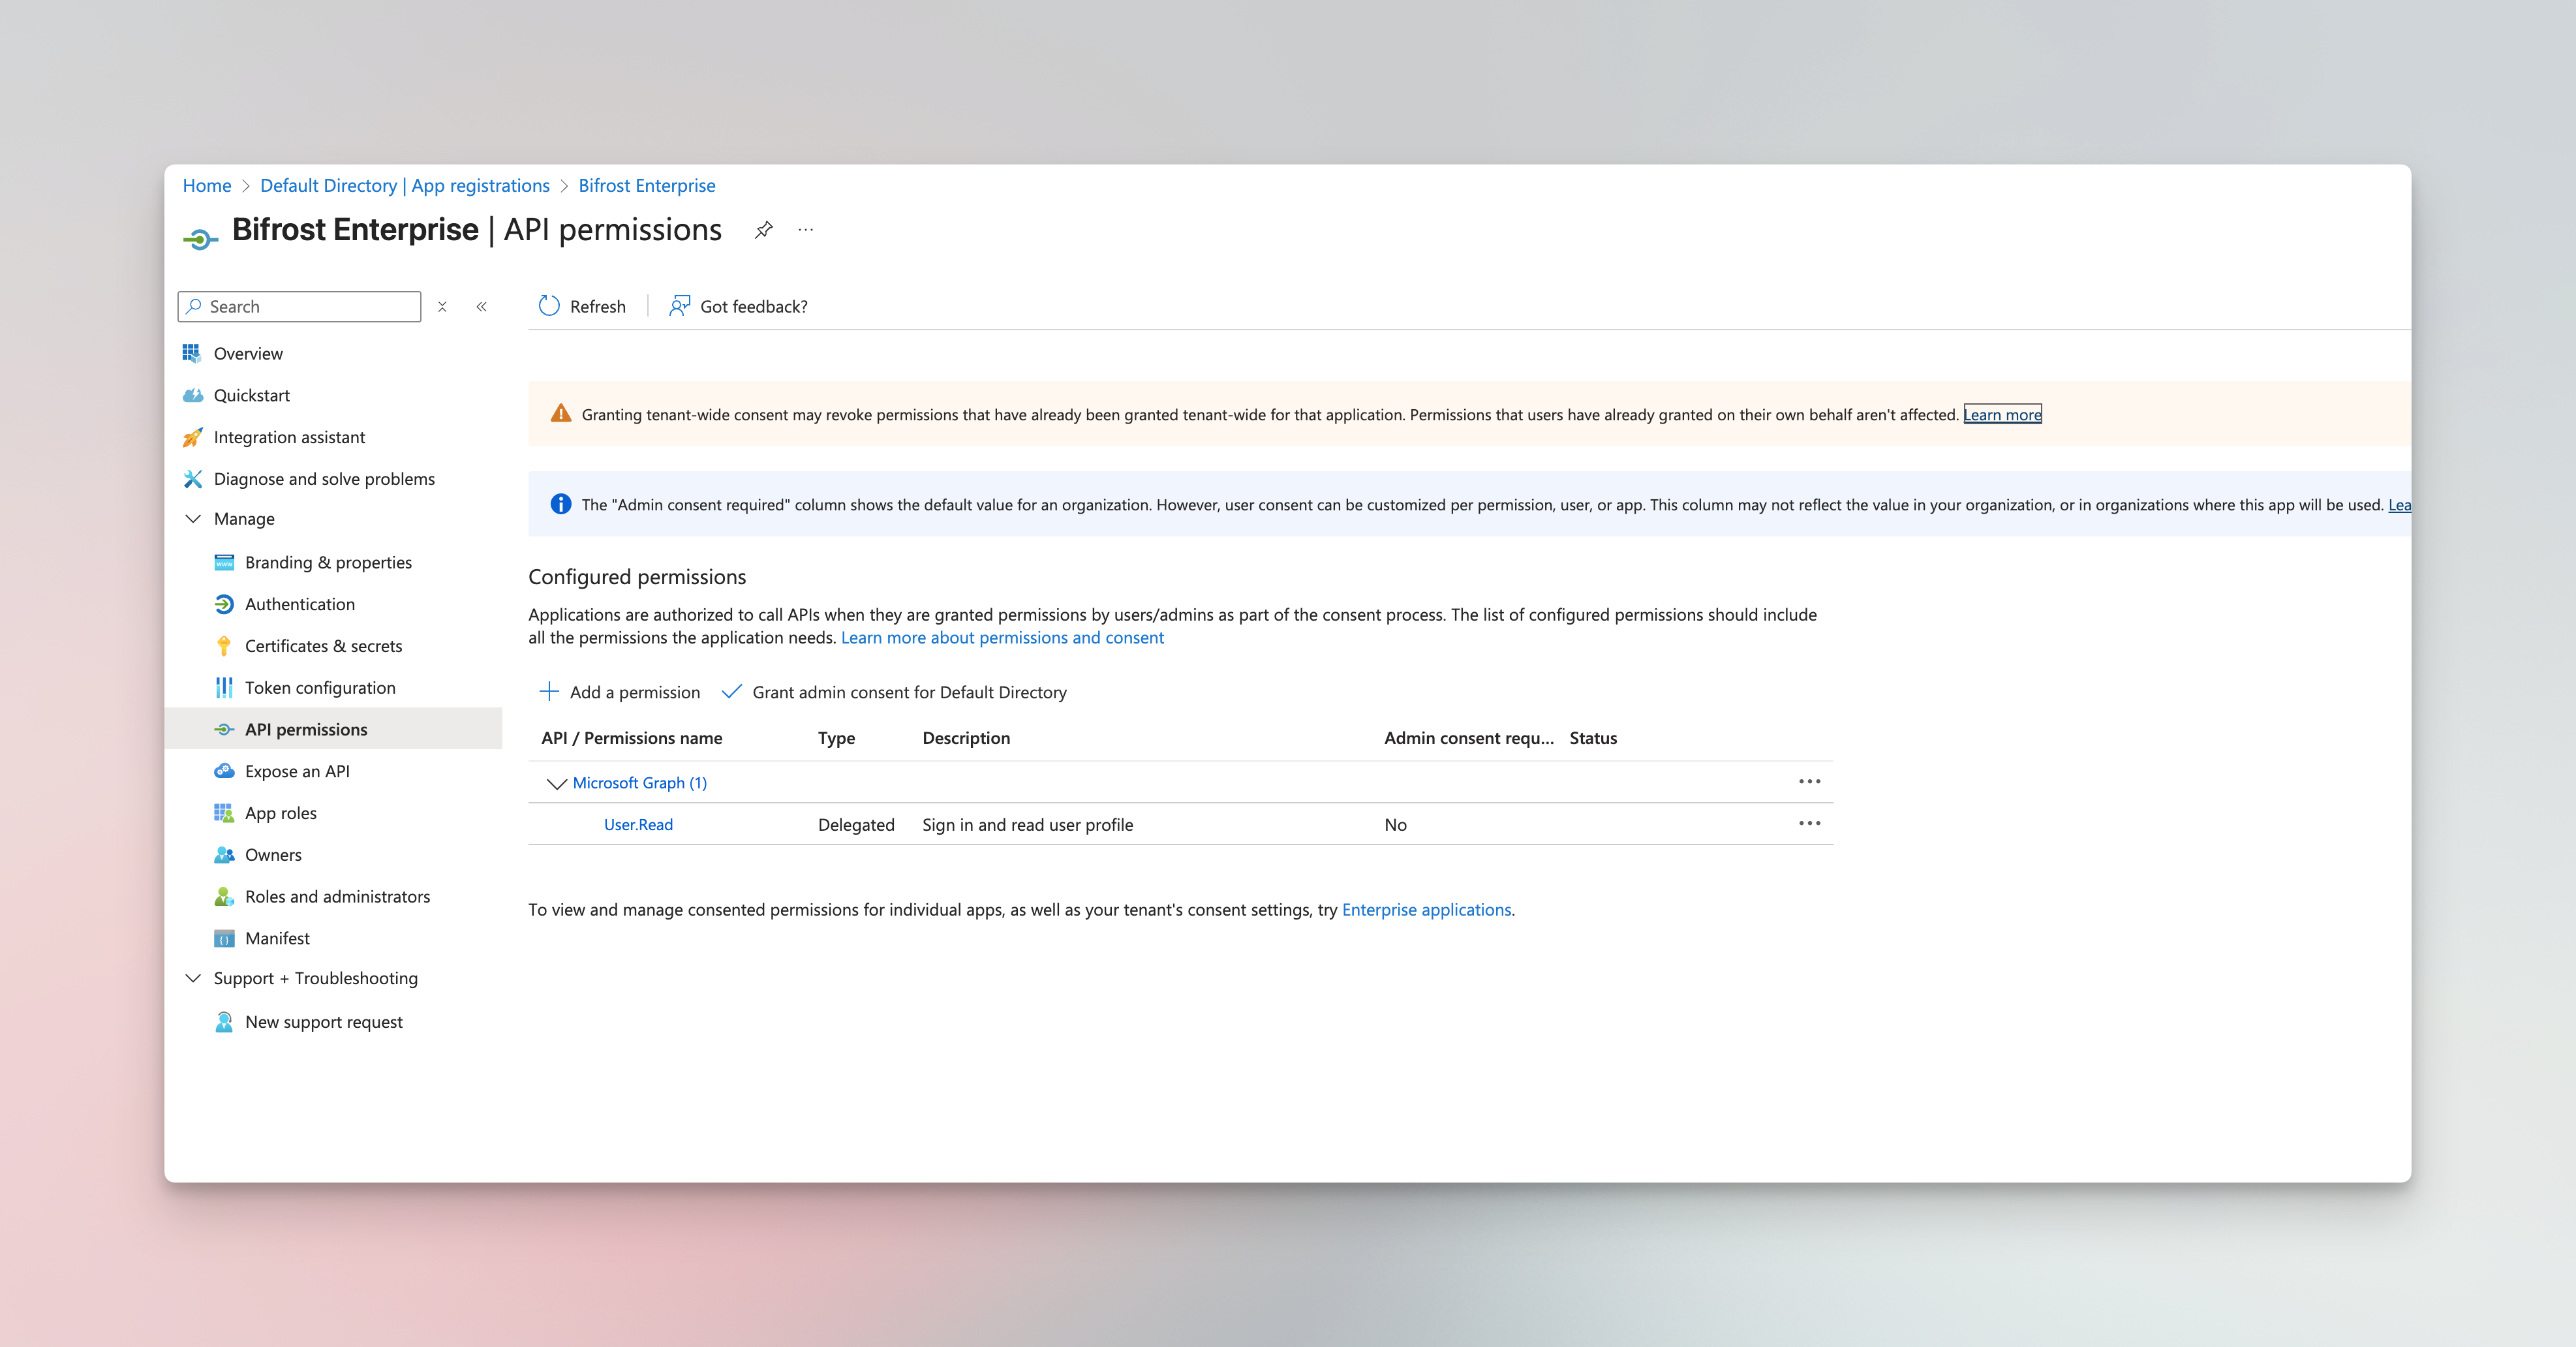Click the 'Delegated' type cell
This screenshot has width=2576, height=1347.
coord(856,825)
